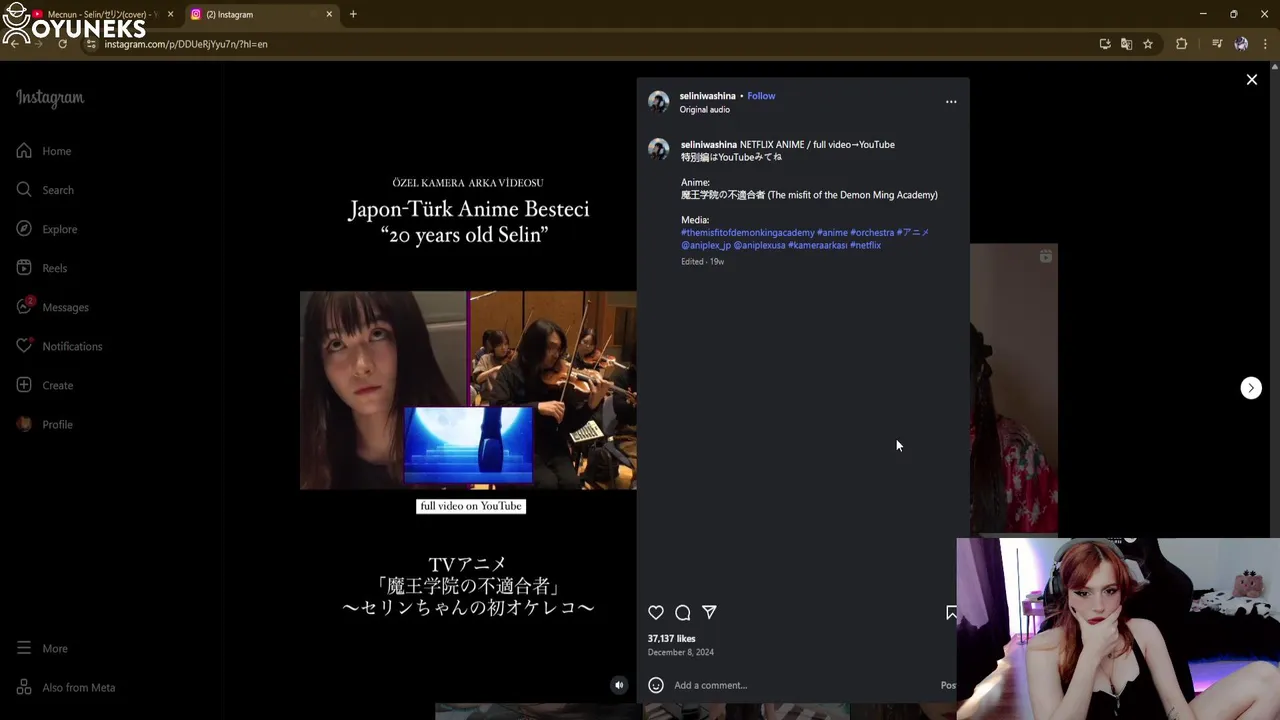Select the (2) Instagram browser tab
The width and height of the screenshot is (1280, 720).
pyautogui.click(x=260, y=14)
